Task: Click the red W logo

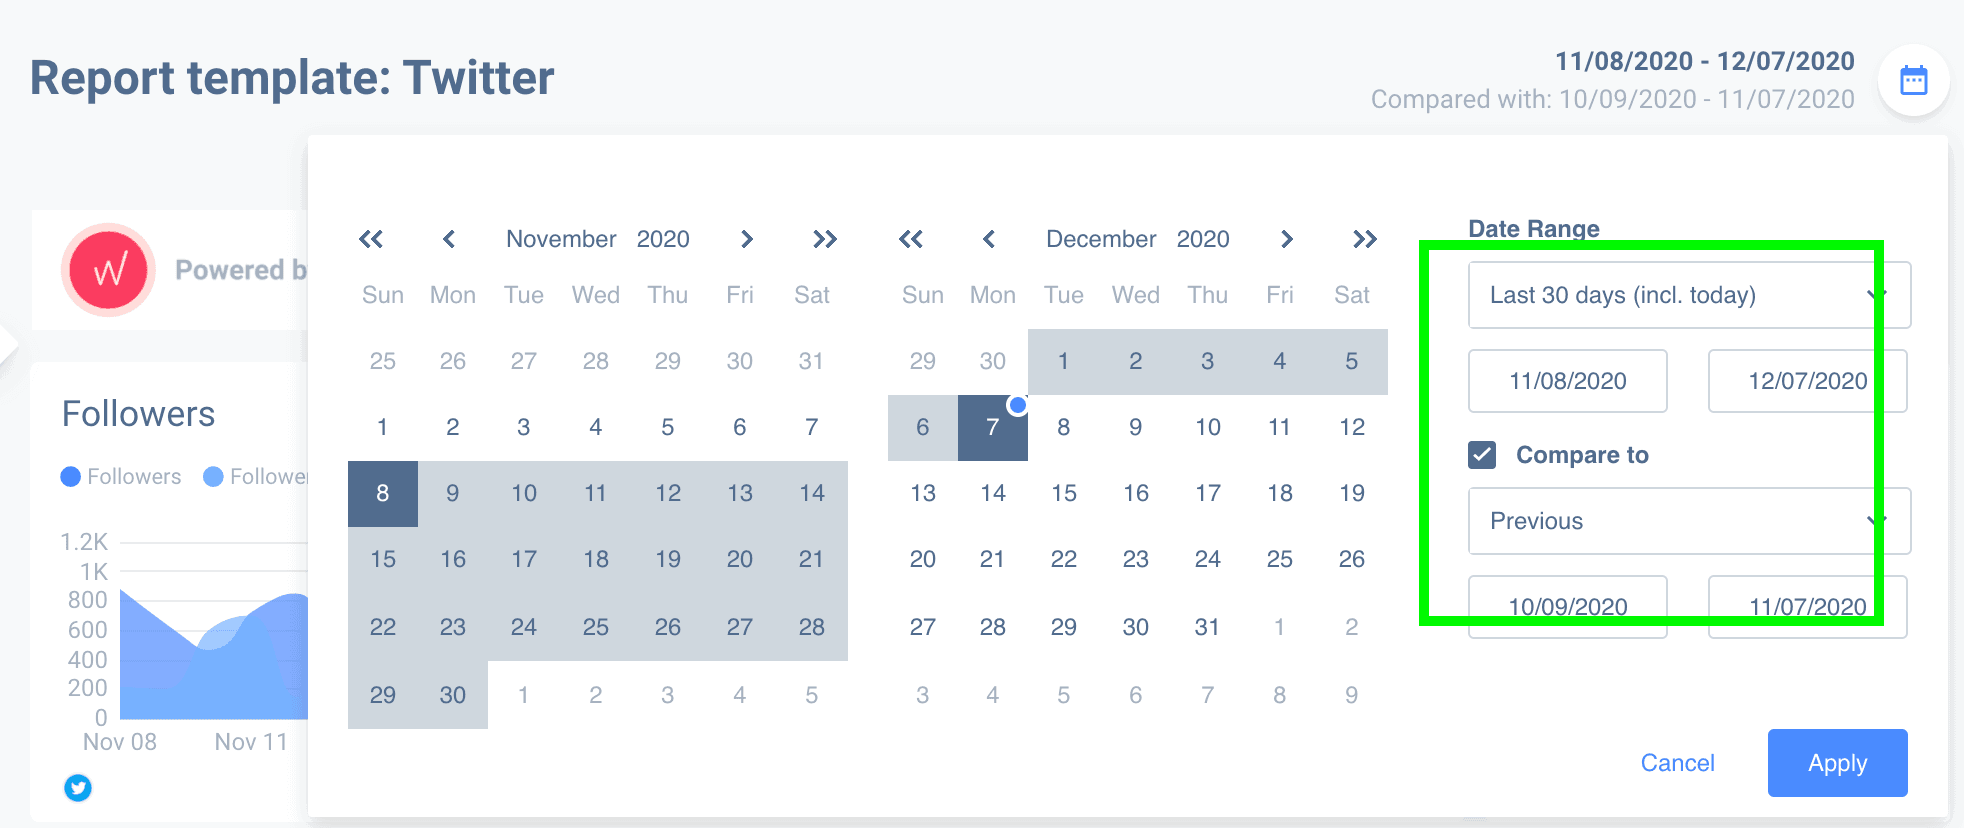Action: point(109,270)
